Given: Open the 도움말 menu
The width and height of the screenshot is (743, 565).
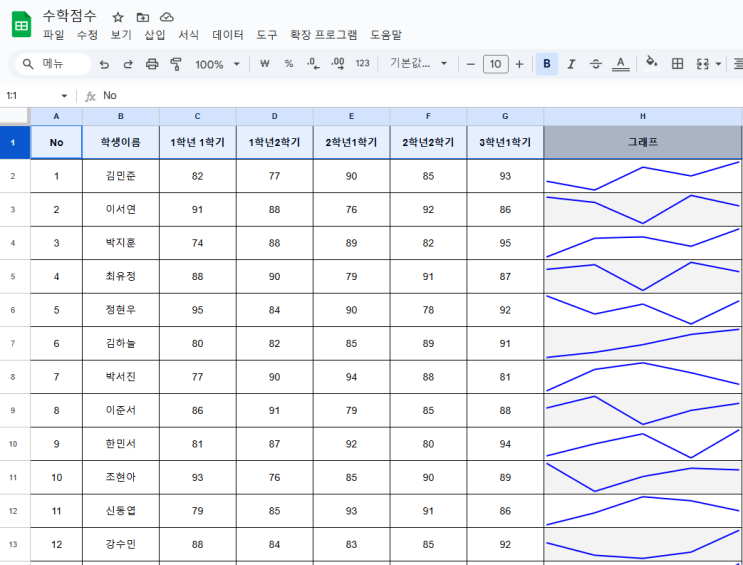Looking at the screenshot, I should pos(386,35).
